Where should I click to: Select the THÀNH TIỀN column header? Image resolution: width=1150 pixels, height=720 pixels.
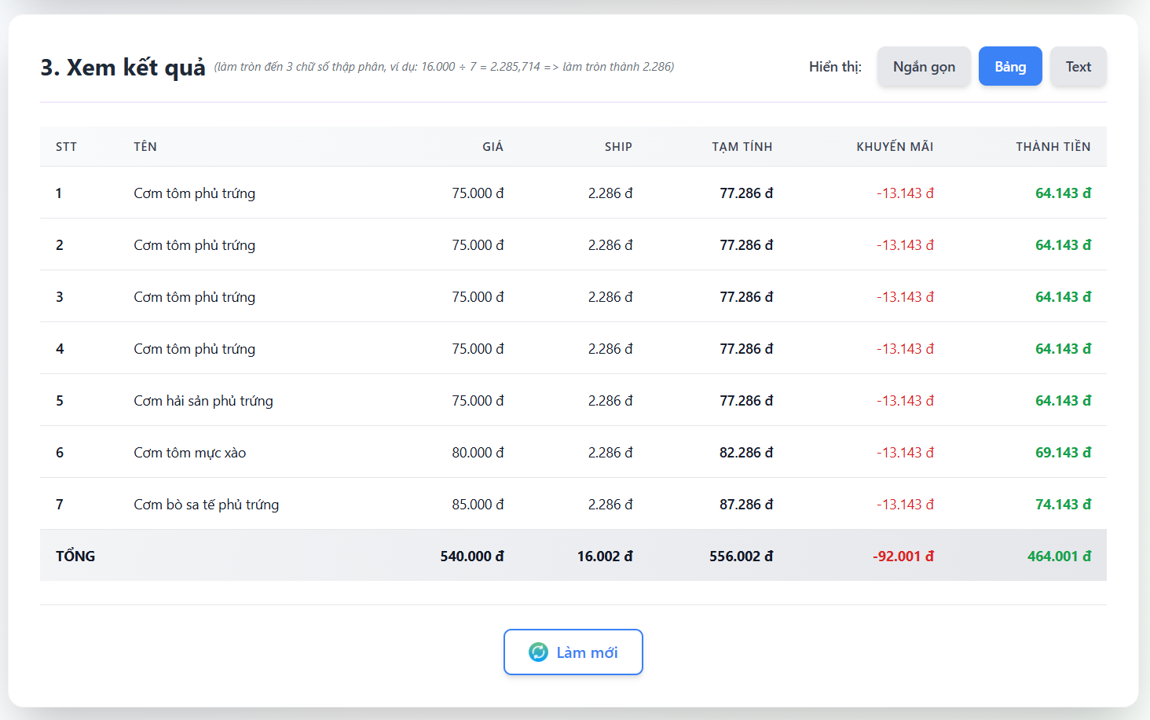coord(1053,147)
